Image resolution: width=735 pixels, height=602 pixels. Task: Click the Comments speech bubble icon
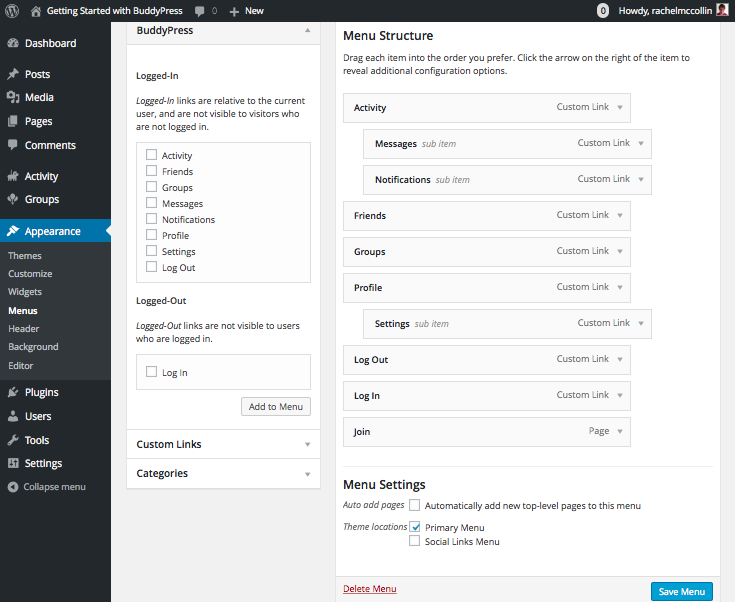(13, 145)
